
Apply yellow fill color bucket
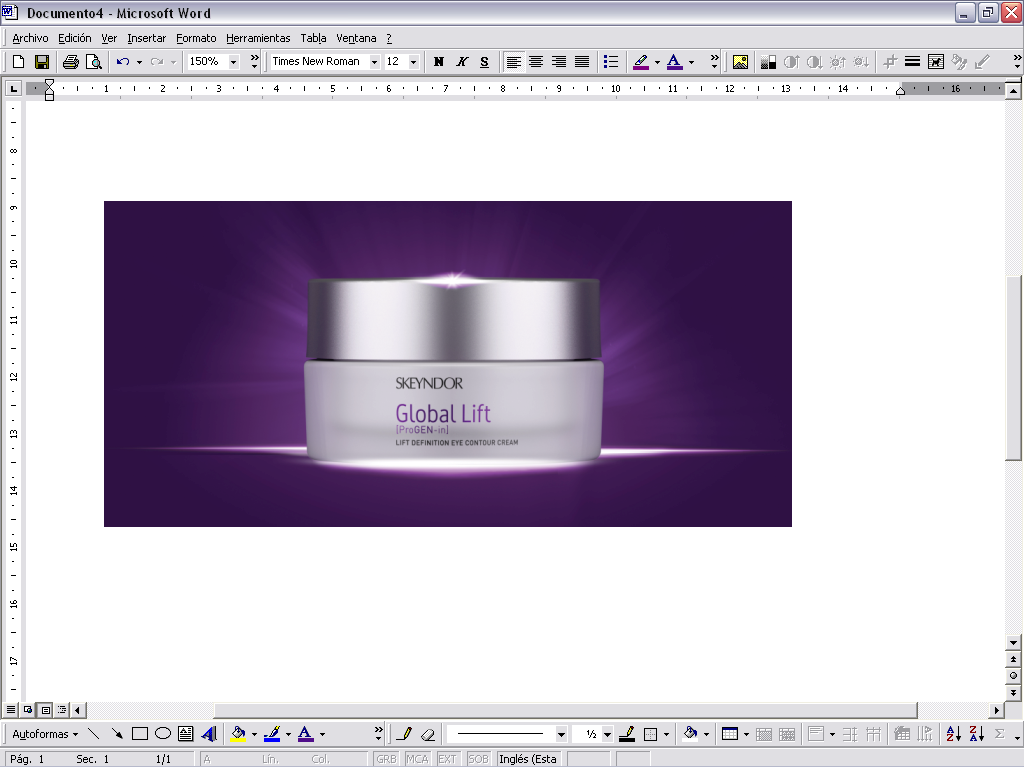[x=238, y=733]
